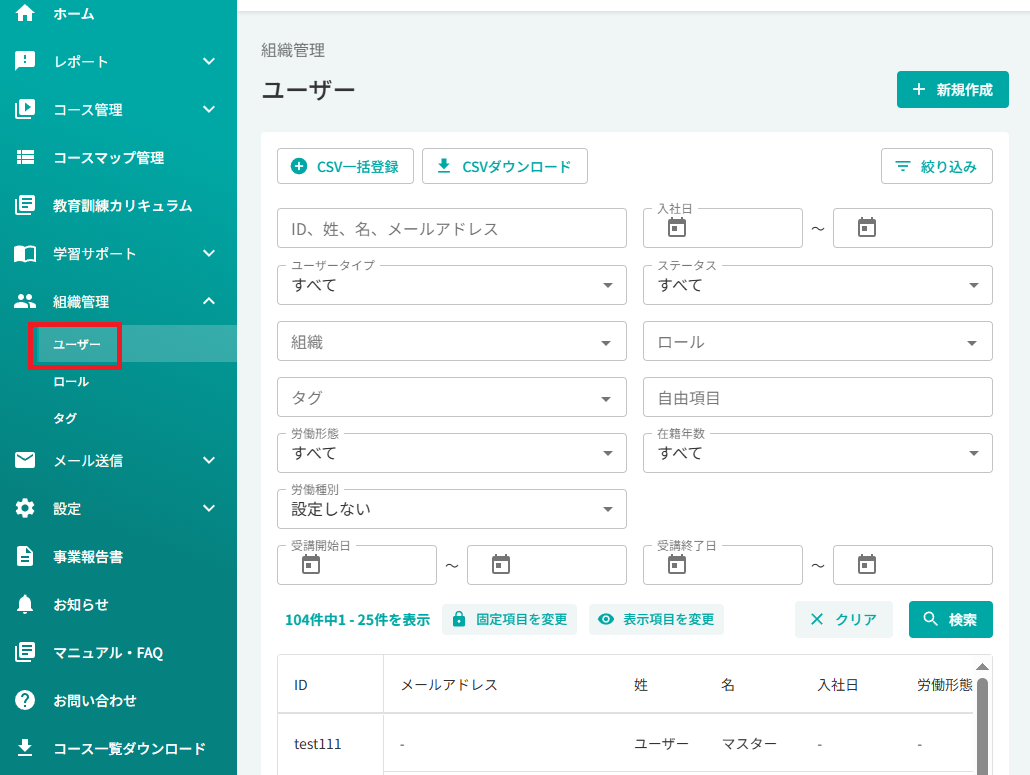
Task: Click the mail envelope icon
Action: [25, 460]
